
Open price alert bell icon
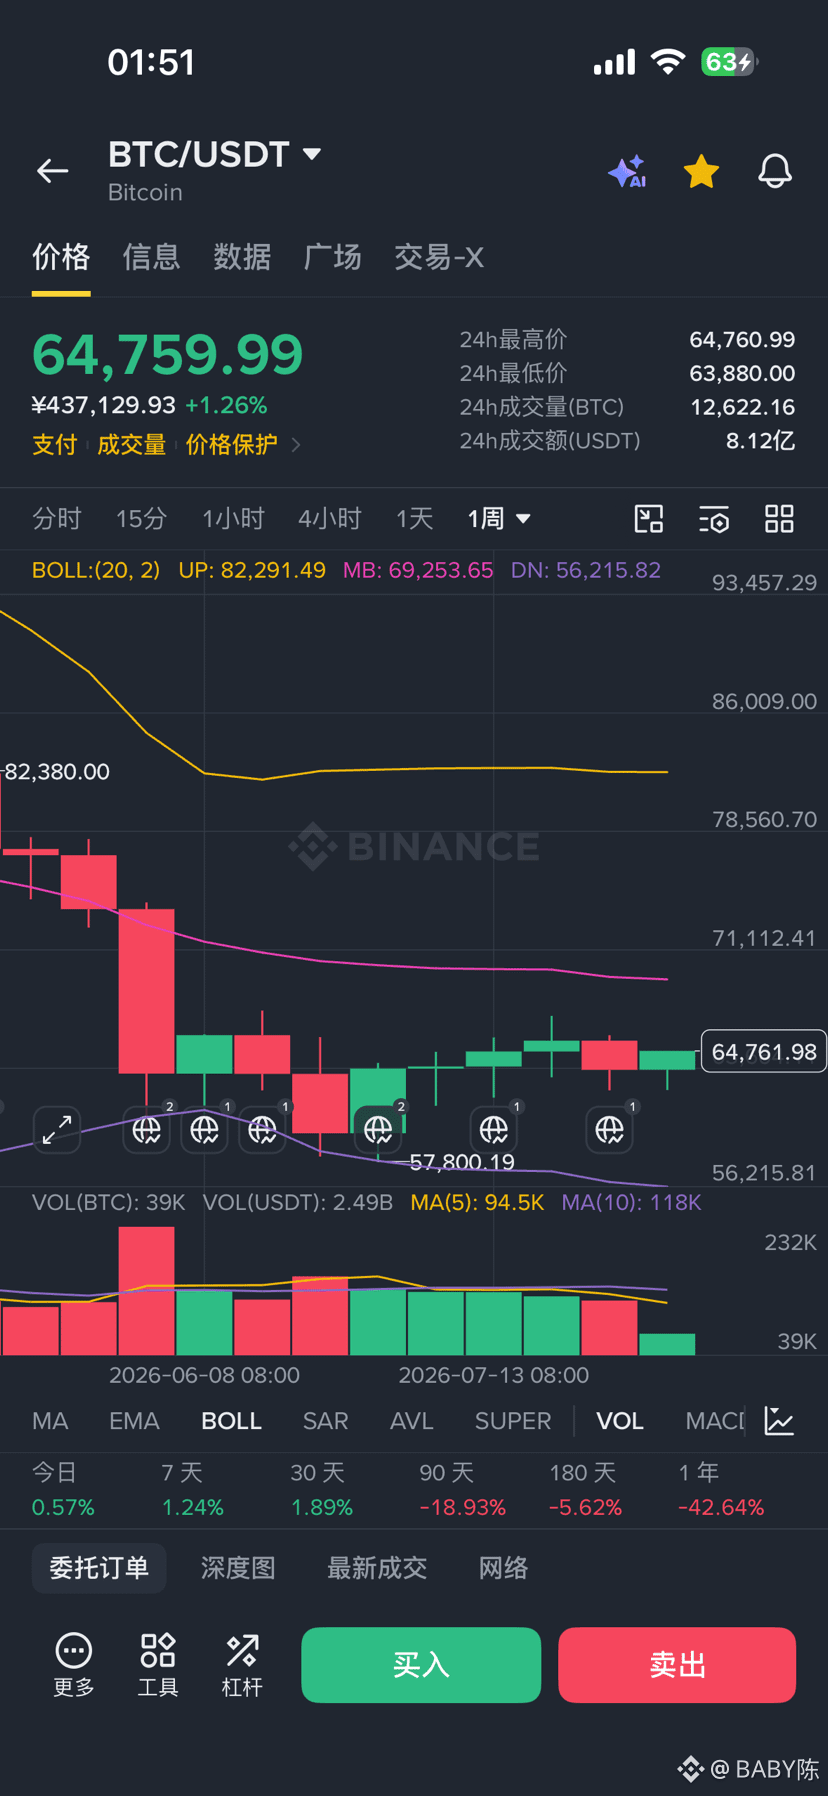point(775,172)
